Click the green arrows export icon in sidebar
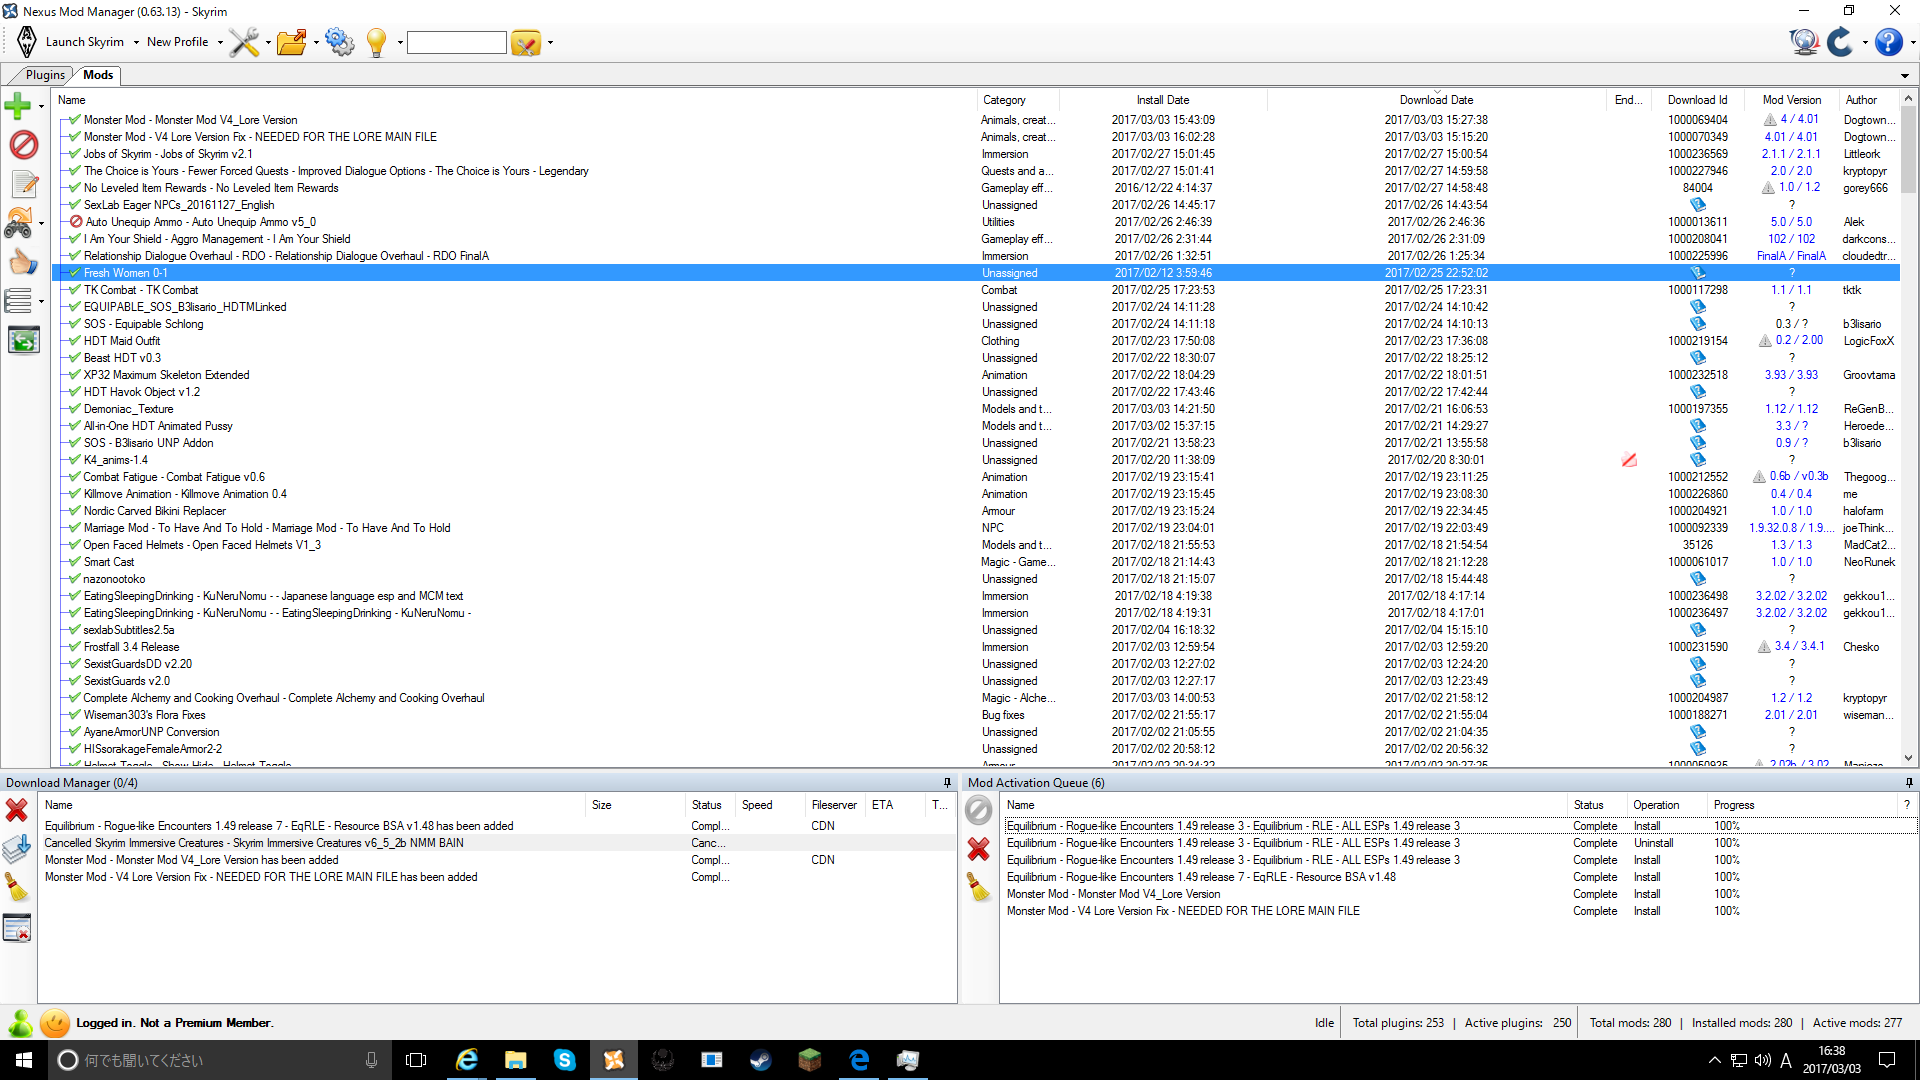 click(x=24, y=340)
